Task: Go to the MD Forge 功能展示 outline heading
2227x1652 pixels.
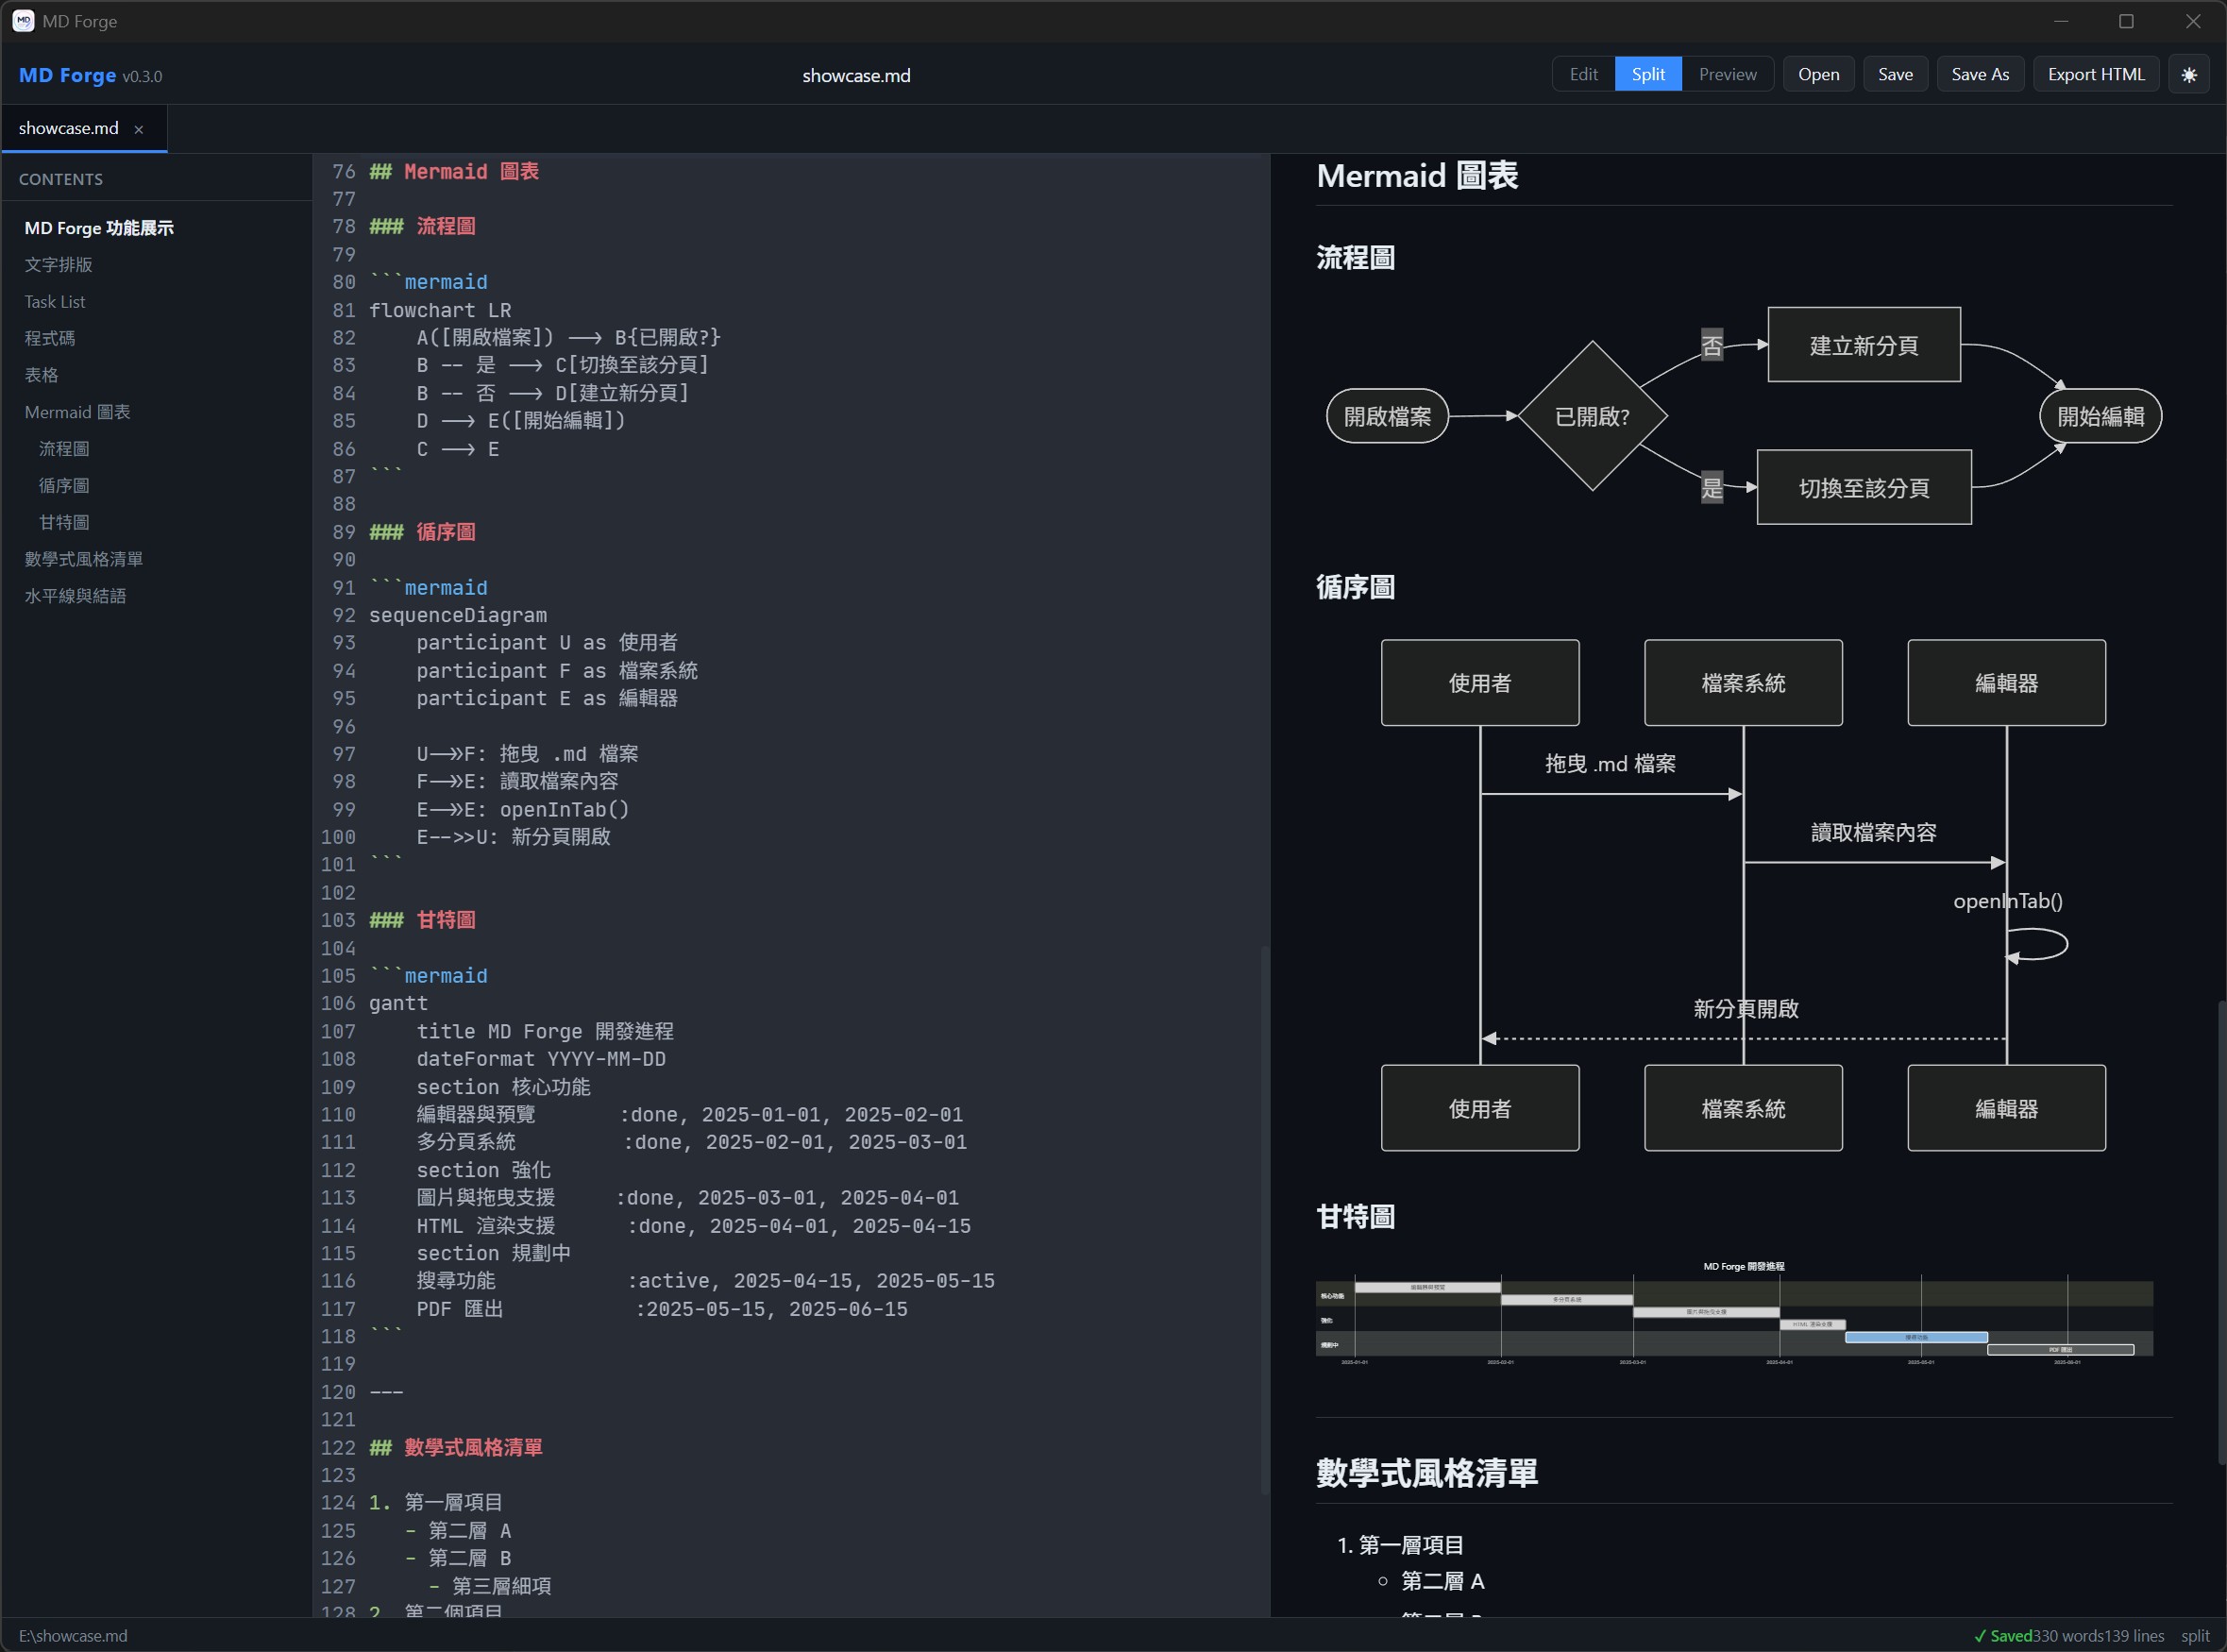Action: [99, 228]
